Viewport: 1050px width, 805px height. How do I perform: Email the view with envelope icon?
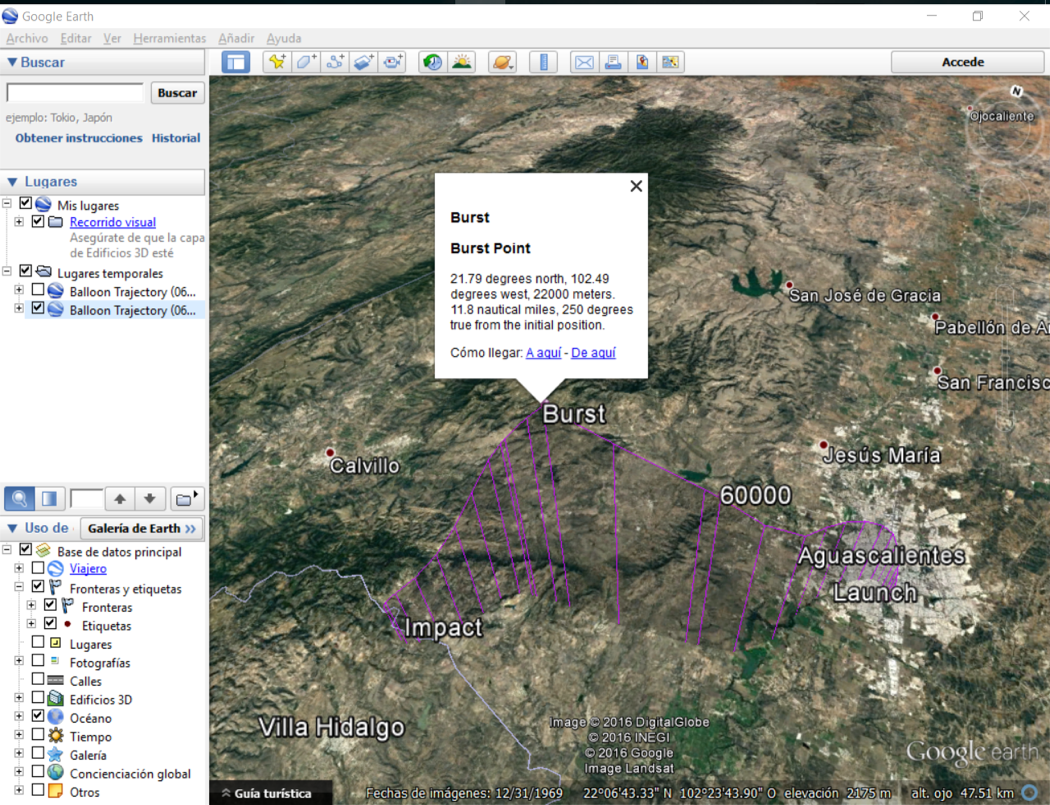(584, 62)
